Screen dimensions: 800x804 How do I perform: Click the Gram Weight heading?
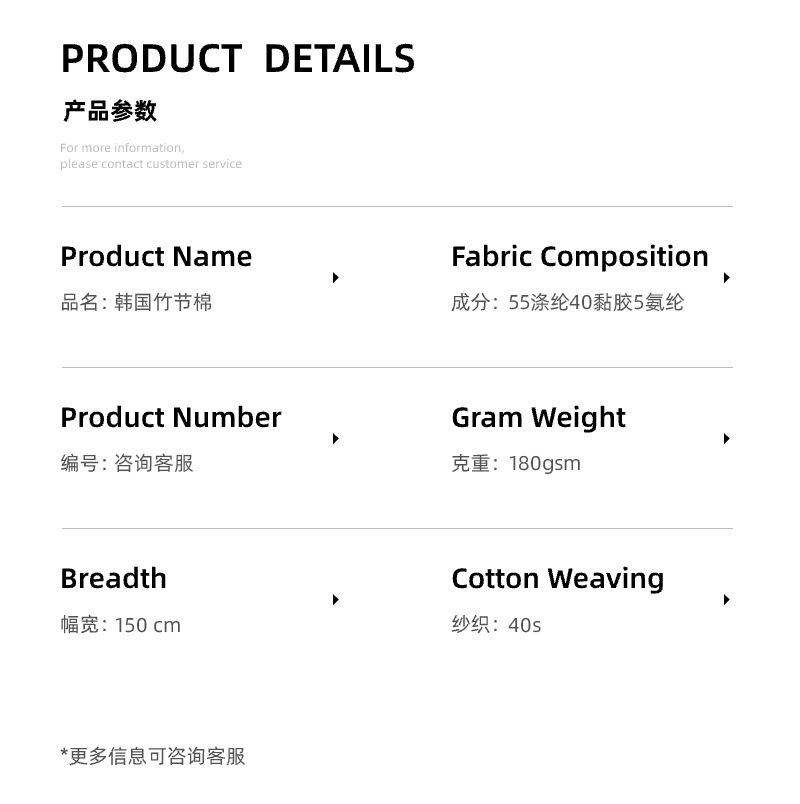coord(538,418)
